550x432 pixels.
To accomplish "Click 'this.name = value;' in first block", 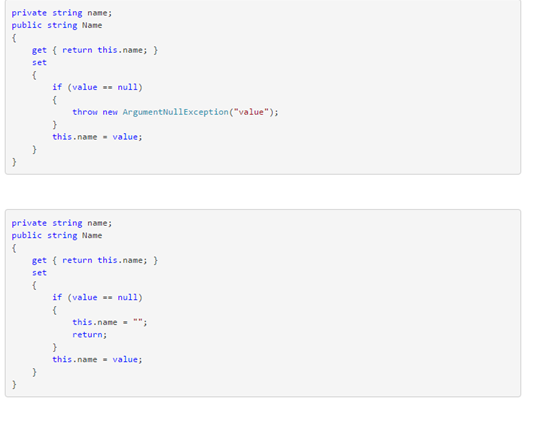I will click(x=98, y=137).
